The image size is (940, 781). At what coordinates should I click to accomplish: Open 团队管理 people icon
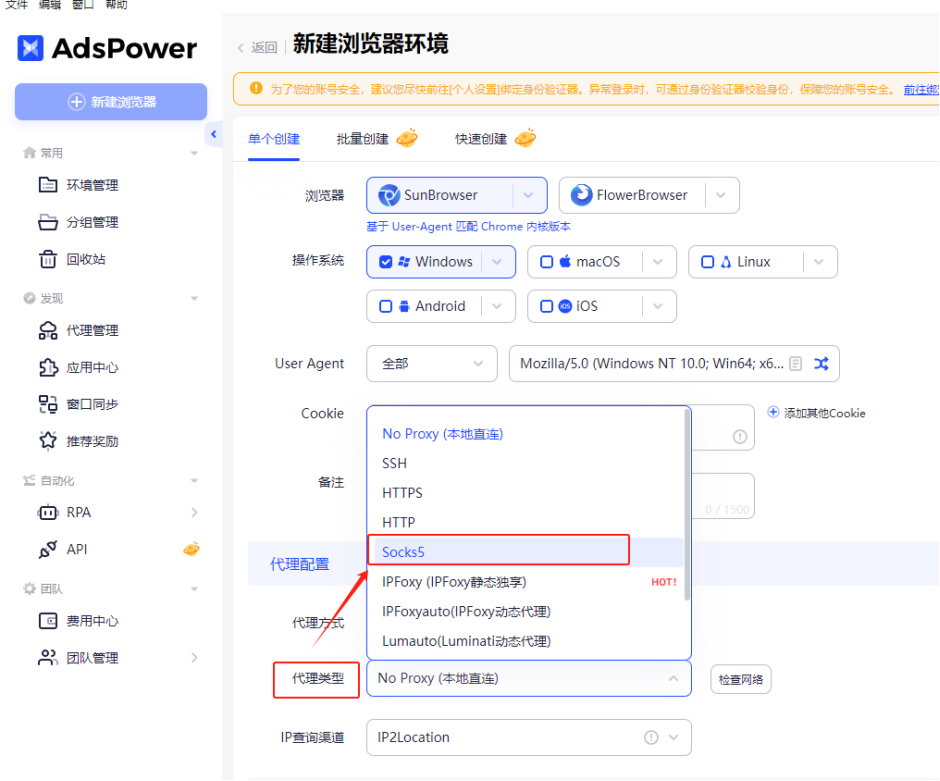click(48, 658)
